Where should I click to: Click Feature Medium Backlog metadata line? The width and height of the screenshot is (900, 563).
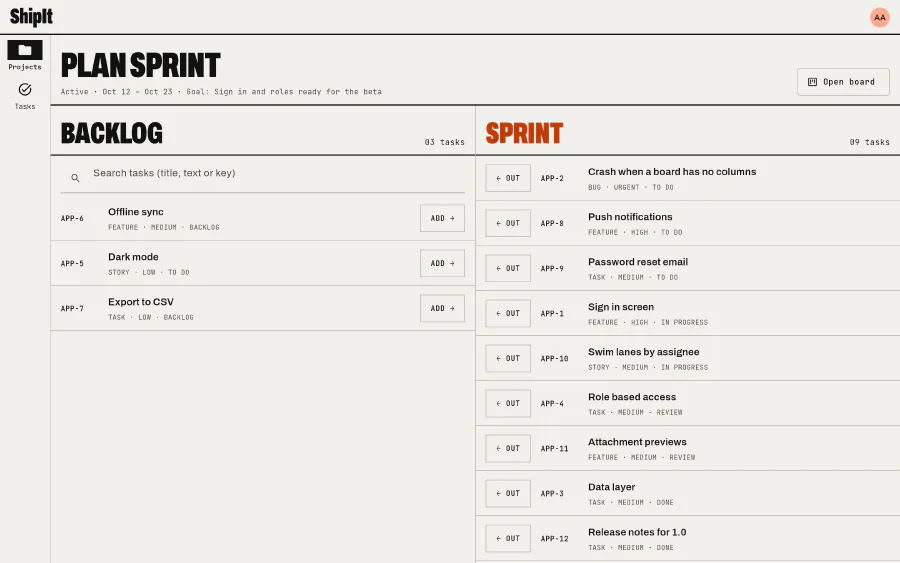click(x=164, y=227)
